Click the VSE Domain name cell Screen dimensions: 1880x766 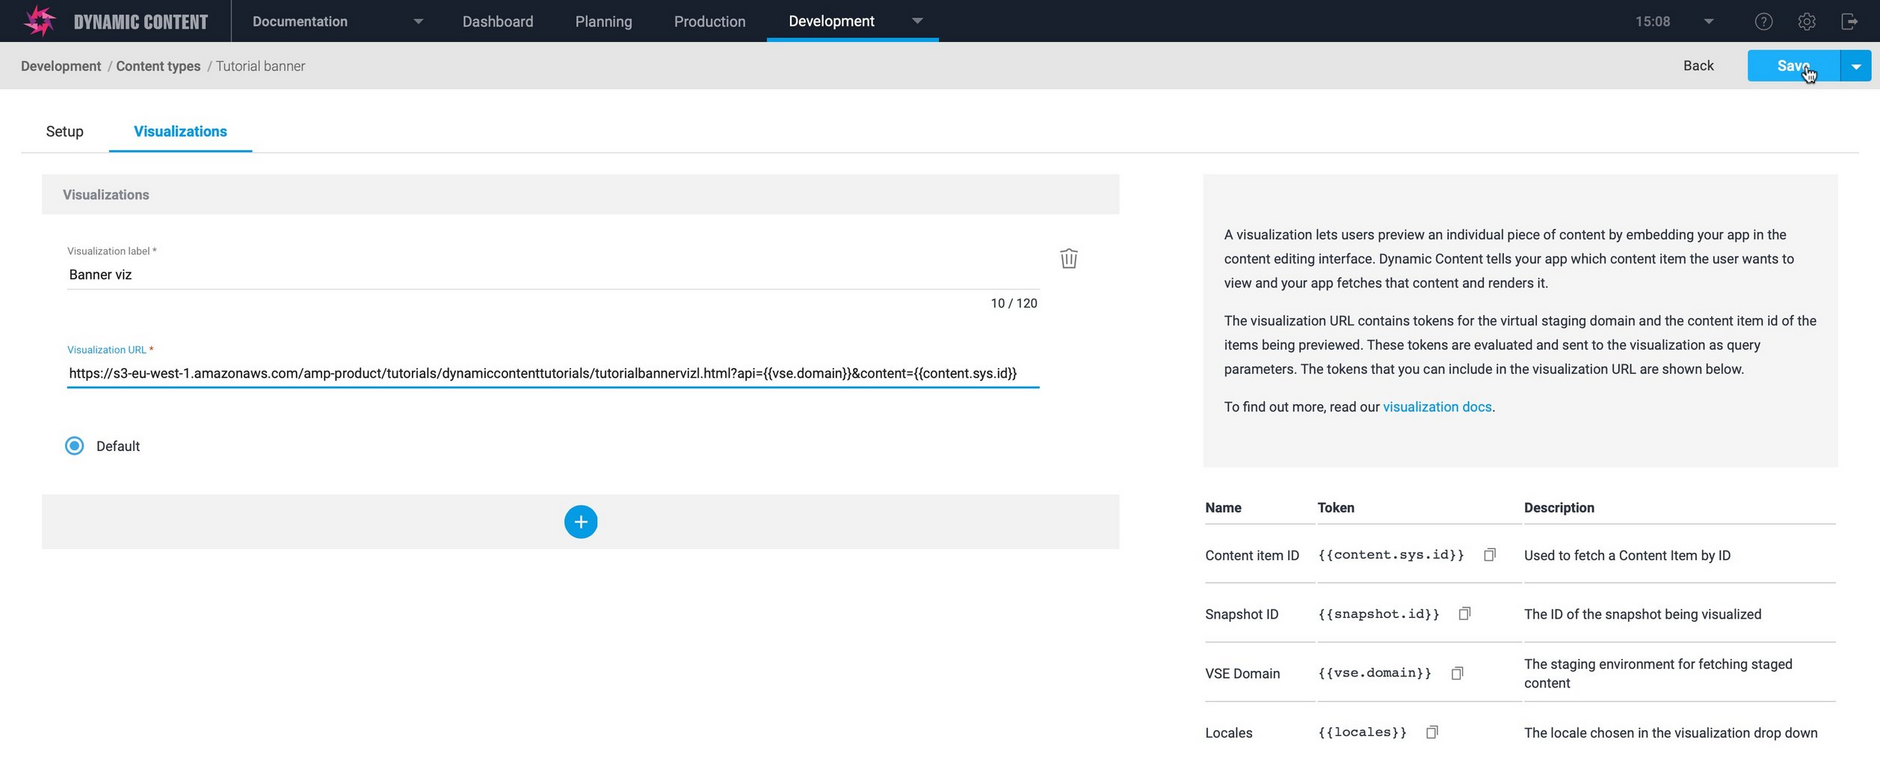(1242, 673)
